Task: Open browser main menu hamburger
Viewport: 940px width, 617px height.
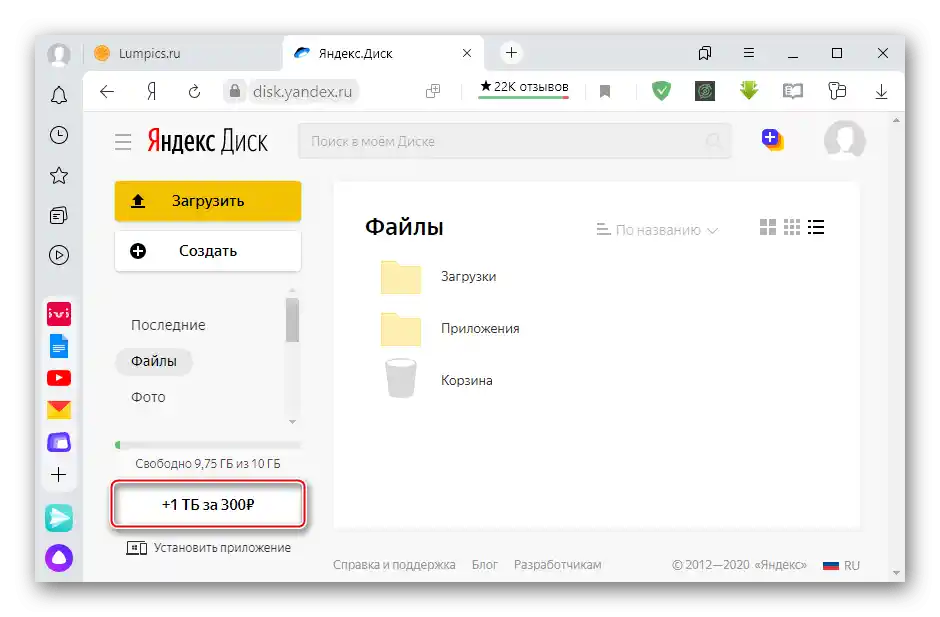Action: click(x=749, y=53)
